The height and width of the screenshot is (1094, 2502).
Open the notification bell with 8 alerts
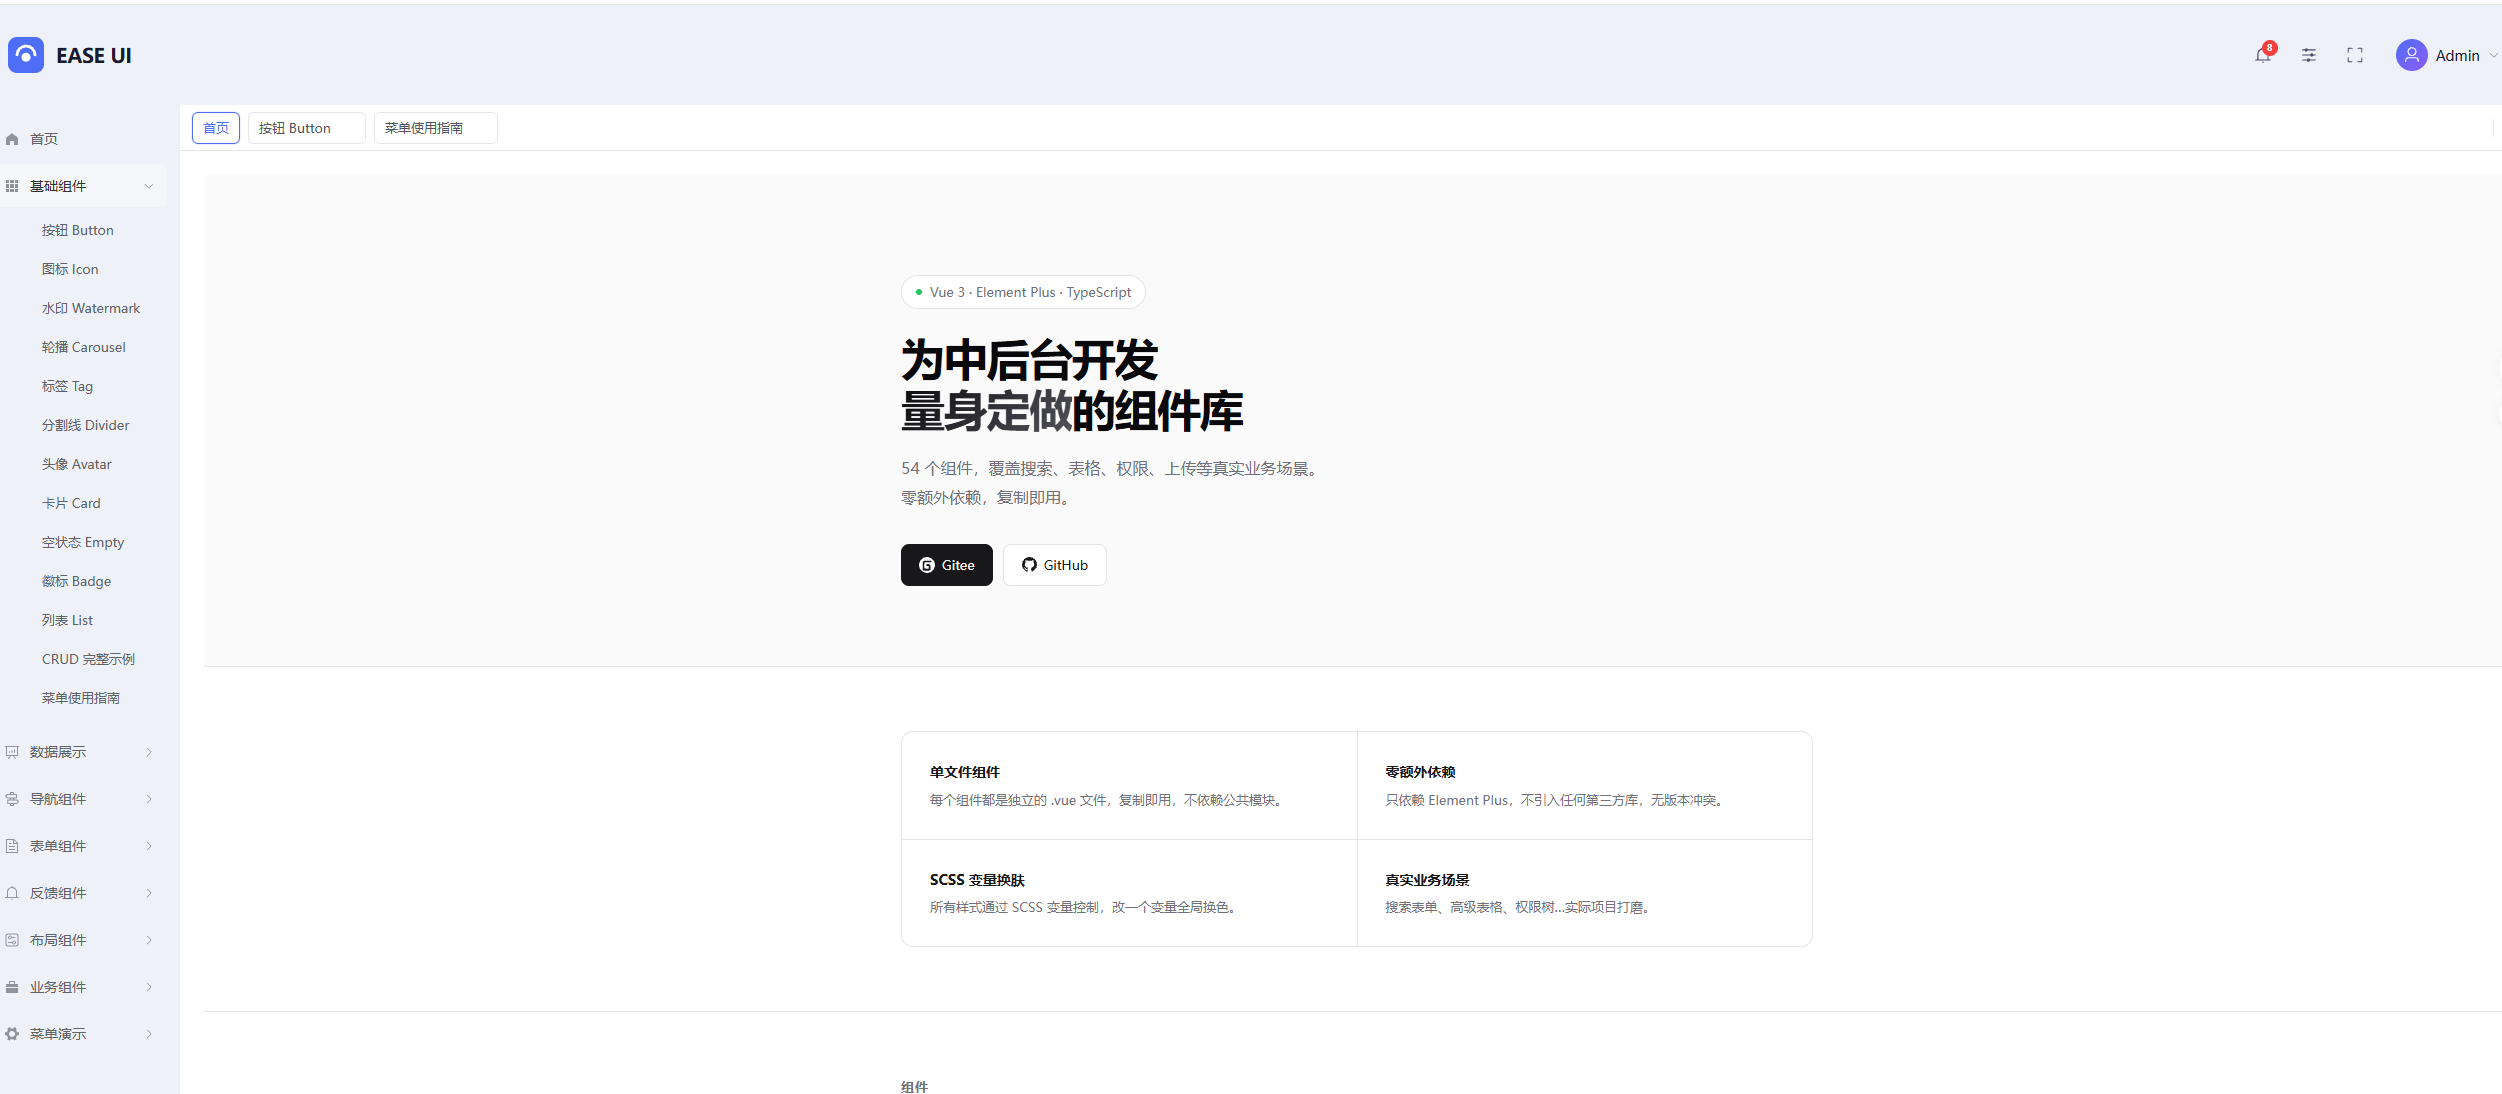tap(2262, 56)
